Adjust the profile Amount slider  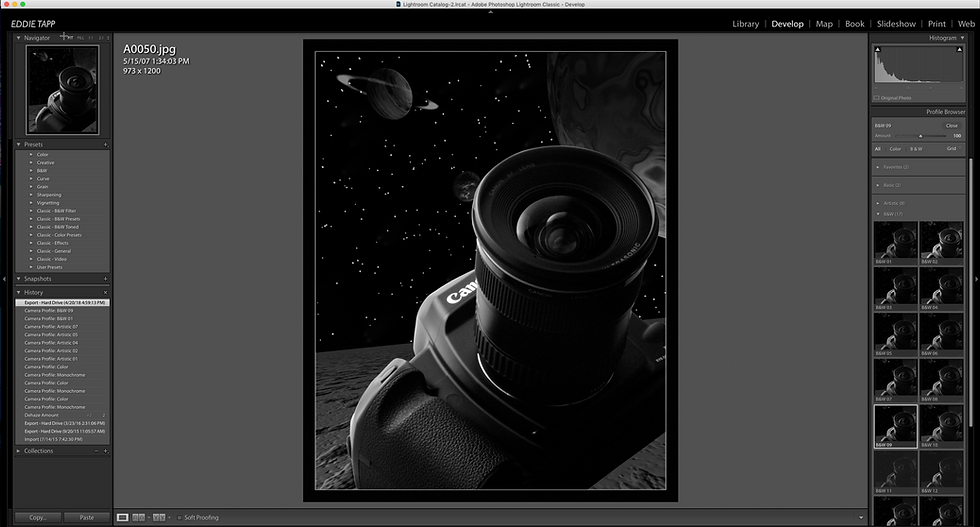click(x=920, y=136)
